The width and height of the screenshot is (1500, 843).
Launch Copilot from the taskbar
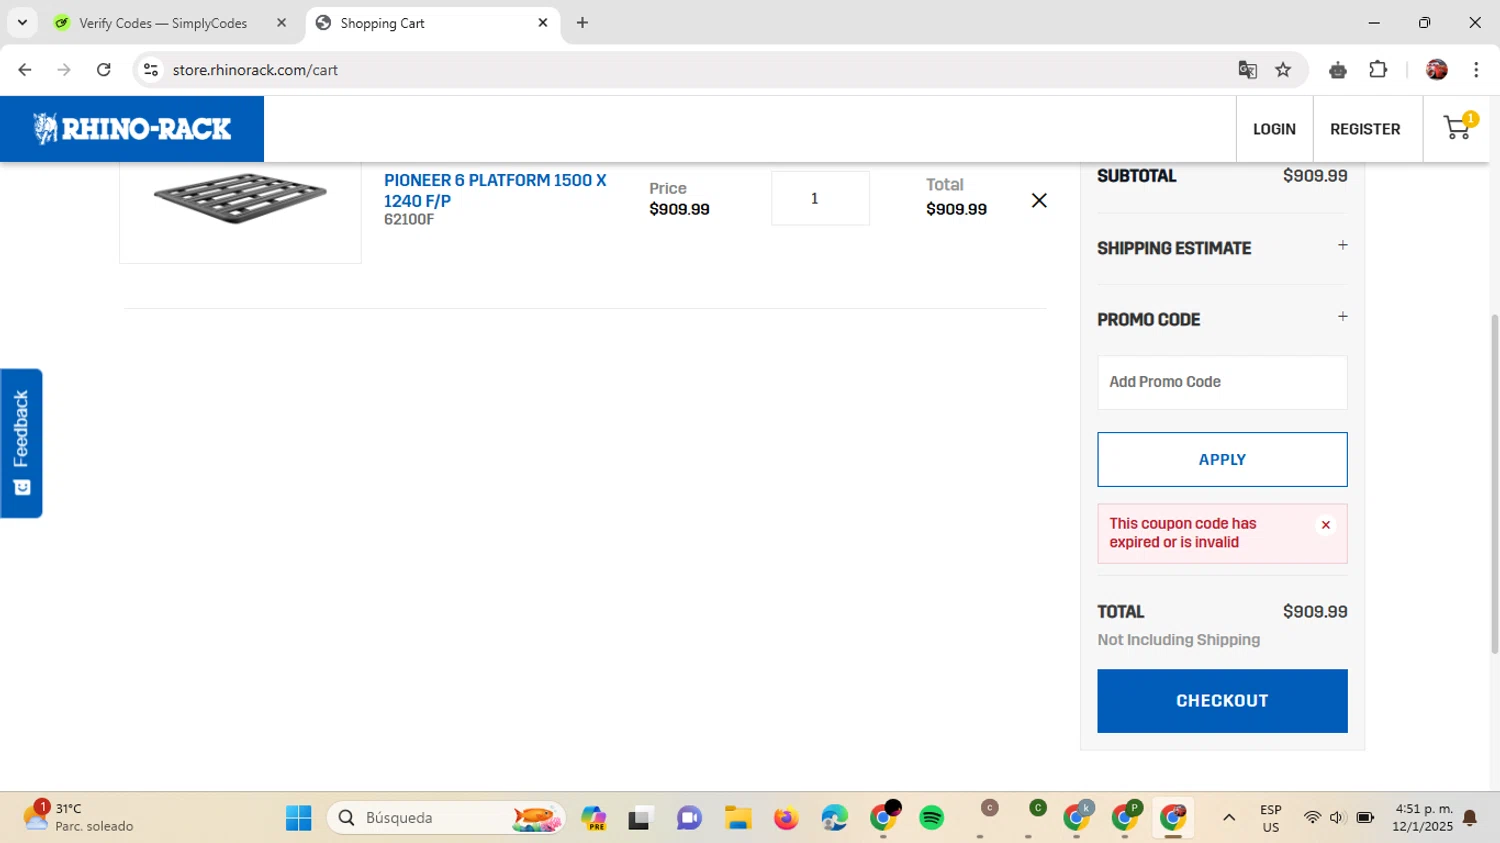(x=594, y=818)
